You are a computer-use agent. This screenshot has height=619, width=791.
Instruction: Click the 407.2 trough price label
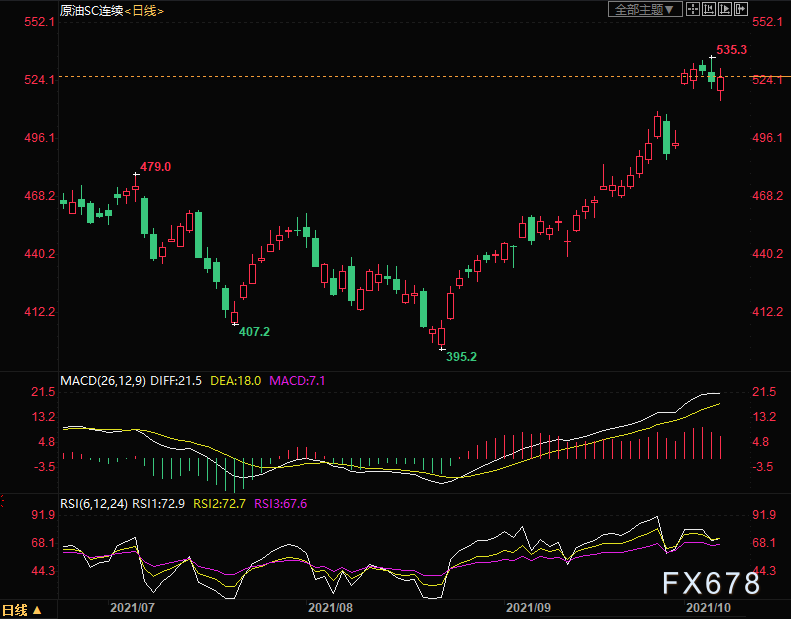254,331
